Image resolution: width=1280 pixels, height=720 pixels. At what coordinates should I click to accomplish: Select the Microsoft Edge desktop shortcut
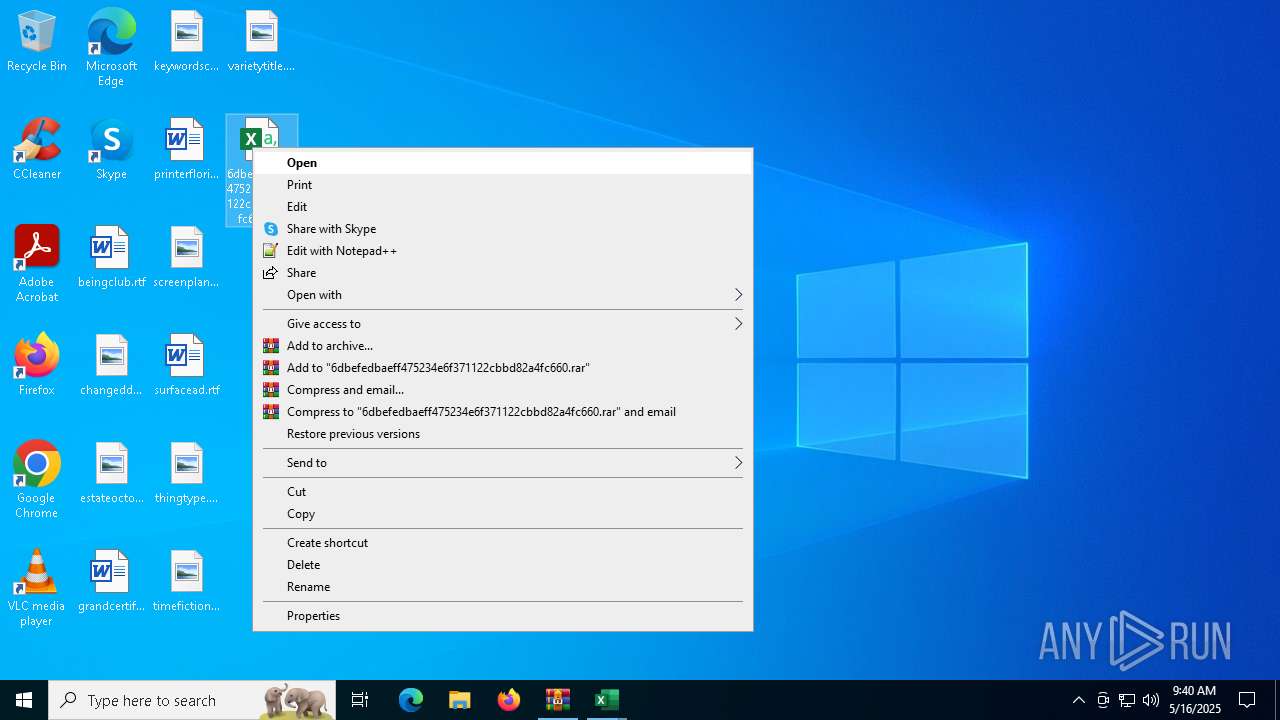point(111,47)
